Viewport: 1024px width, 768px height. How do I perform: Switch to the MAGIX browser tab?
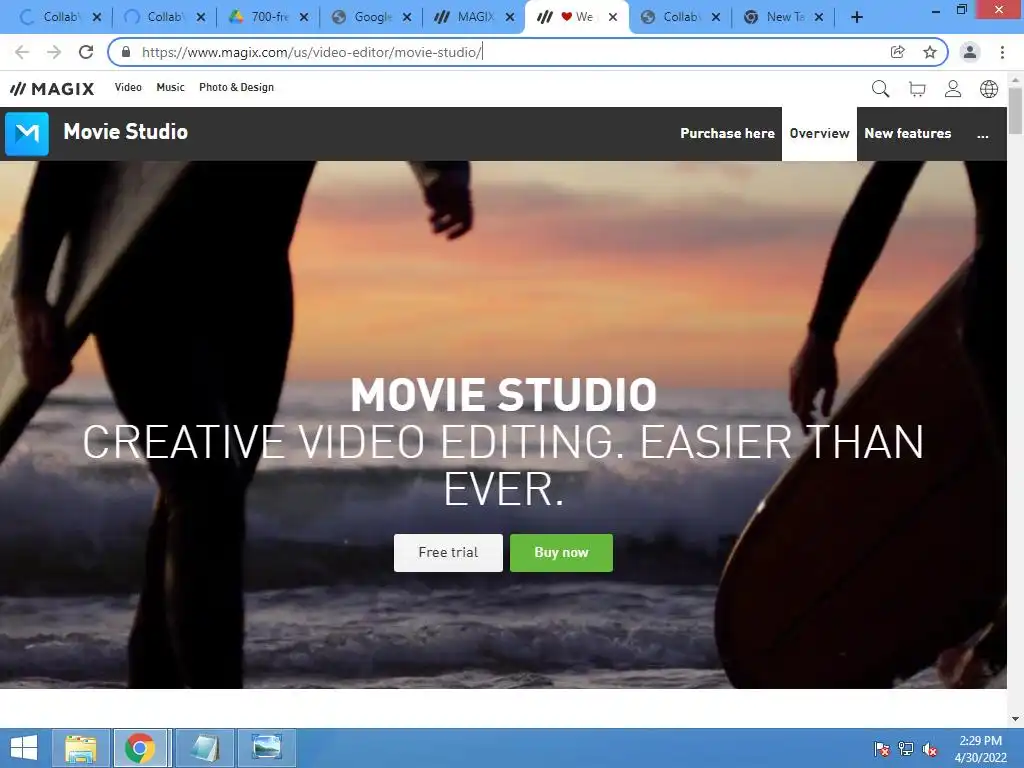[472, 17]
